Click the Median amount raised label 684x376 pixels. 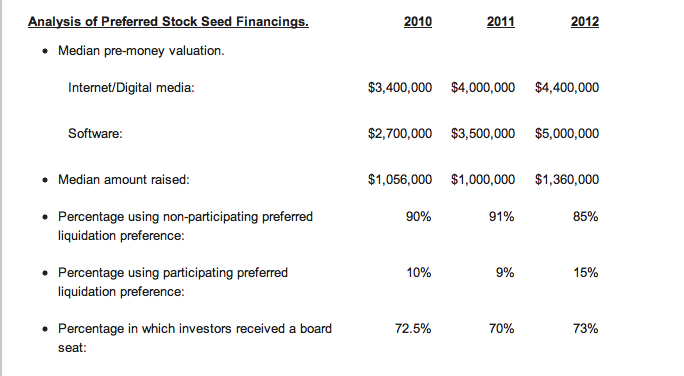click(x=124, y=180)
